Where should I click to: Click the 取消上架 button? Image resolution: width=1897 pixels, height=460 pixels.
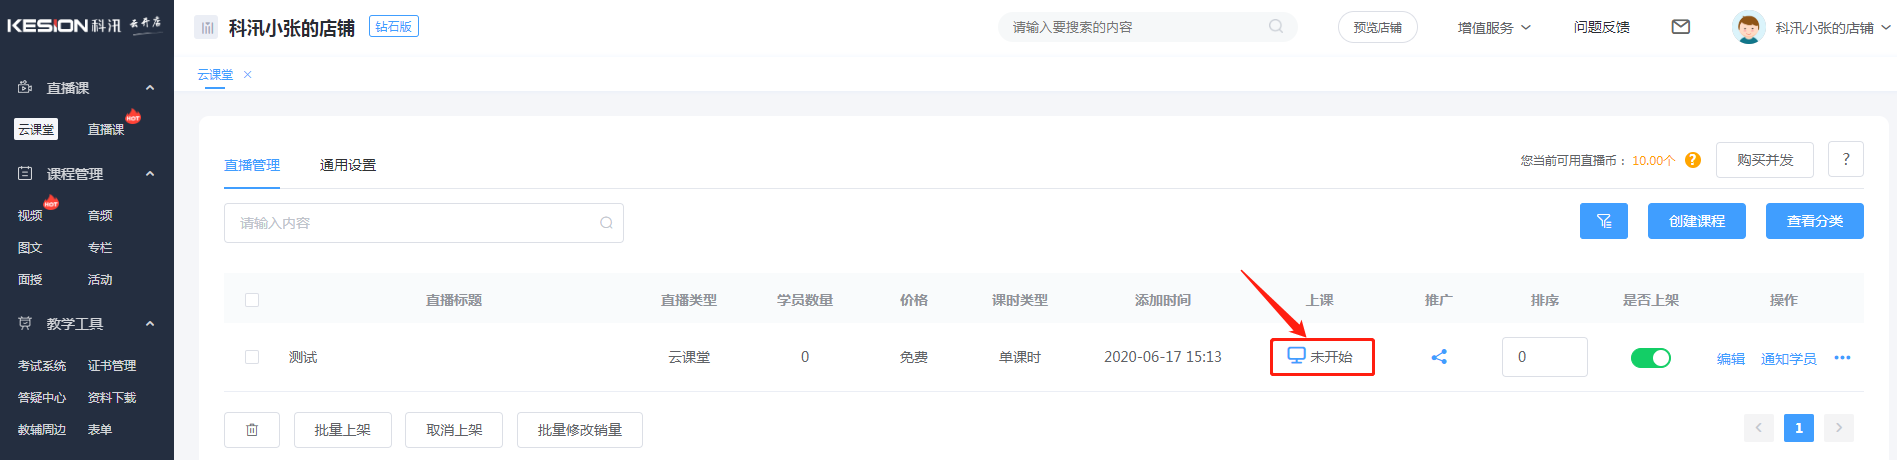[x=454, y=430]
